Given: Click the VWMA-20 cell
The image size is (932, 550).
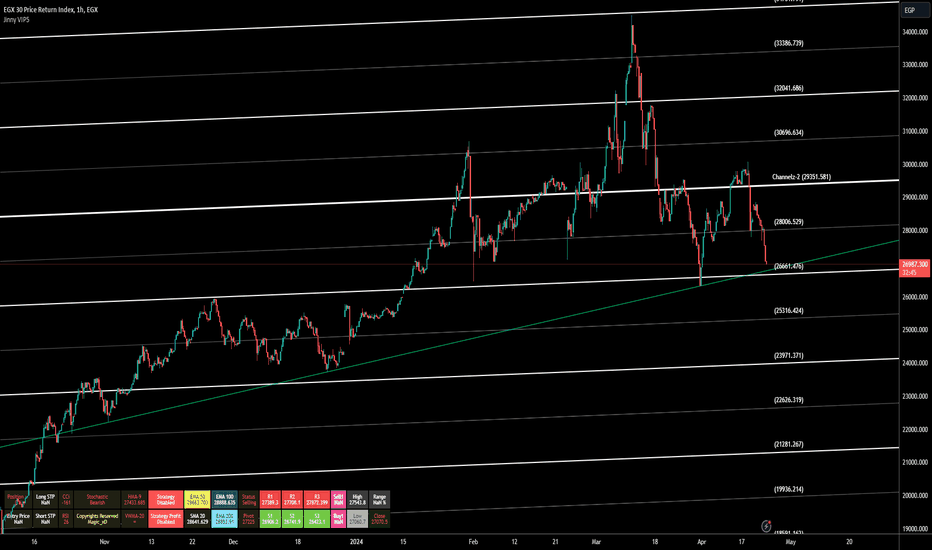Looking at the screenshot, I should pos(134,519).
